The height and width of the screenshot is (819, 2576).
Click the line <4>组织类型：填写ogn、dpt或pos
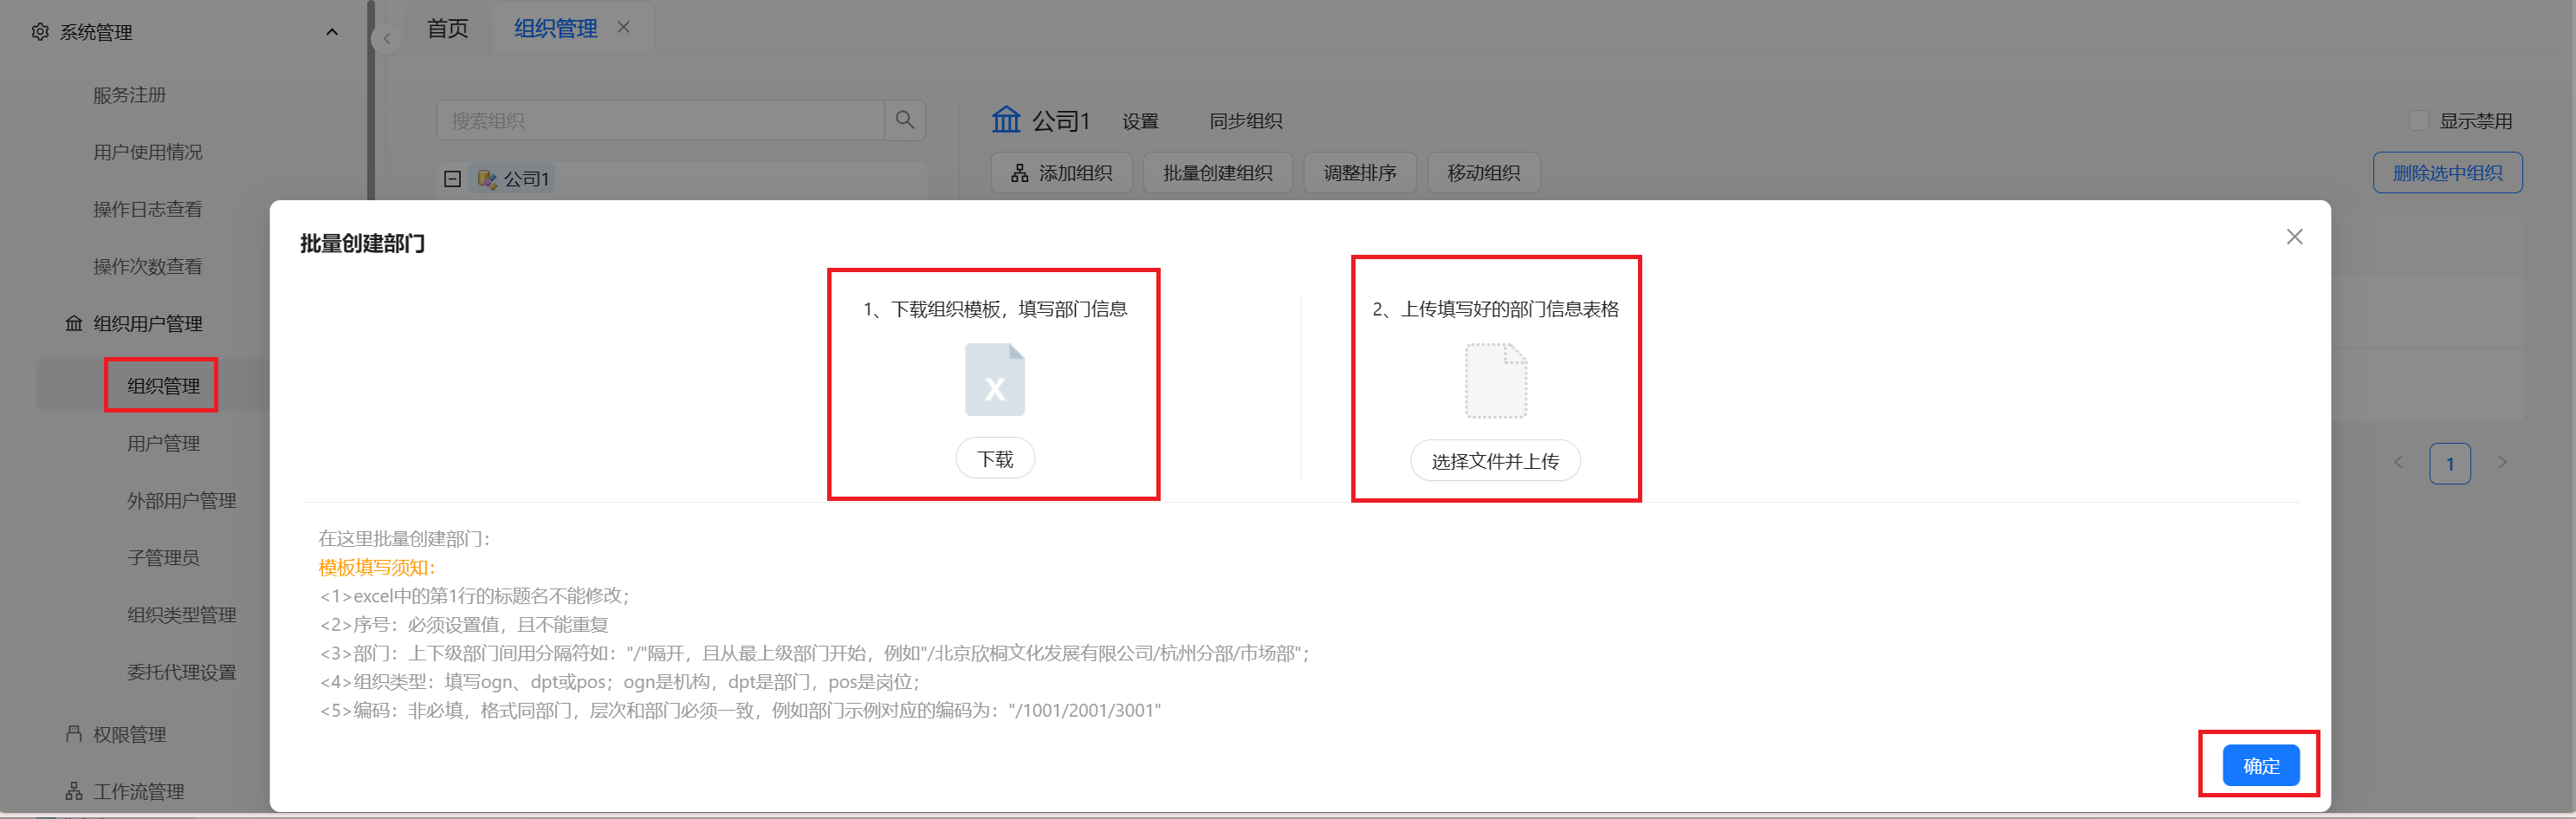pos(620,682)
